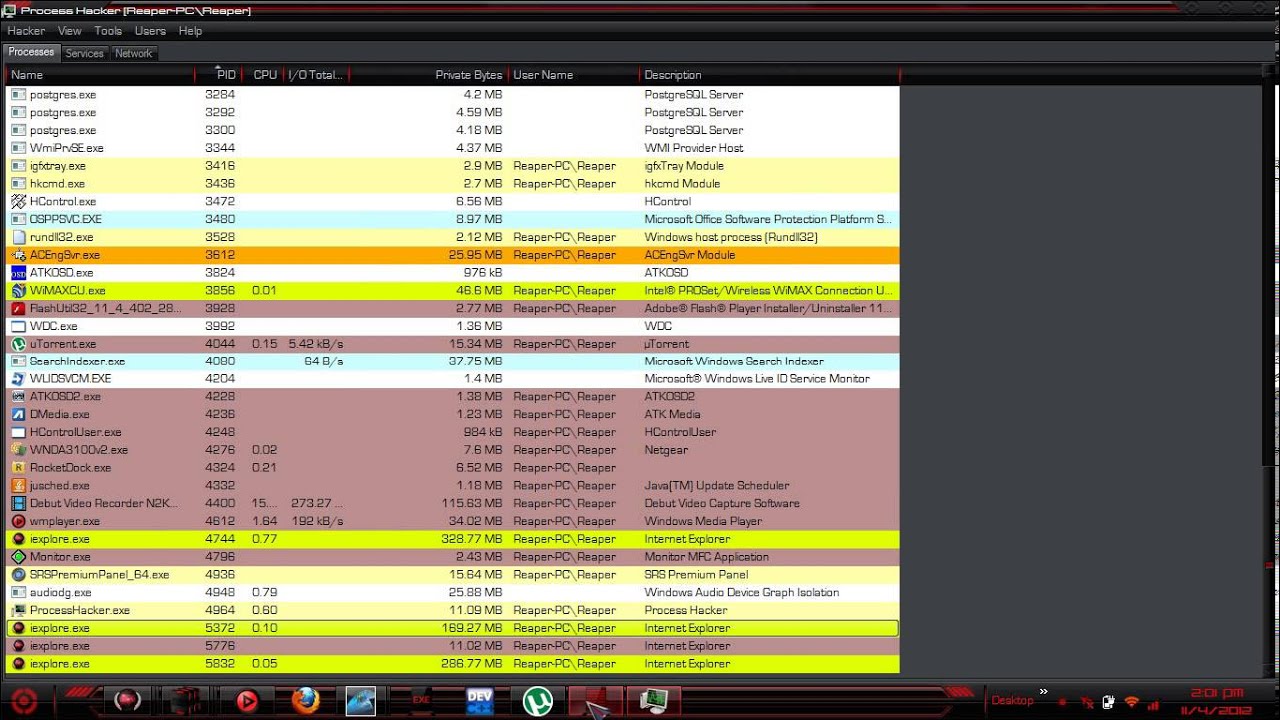This screenshot has height=720, width=1280.
Task: Click the Debut Video Capture Software description
Action: (722, 504)
